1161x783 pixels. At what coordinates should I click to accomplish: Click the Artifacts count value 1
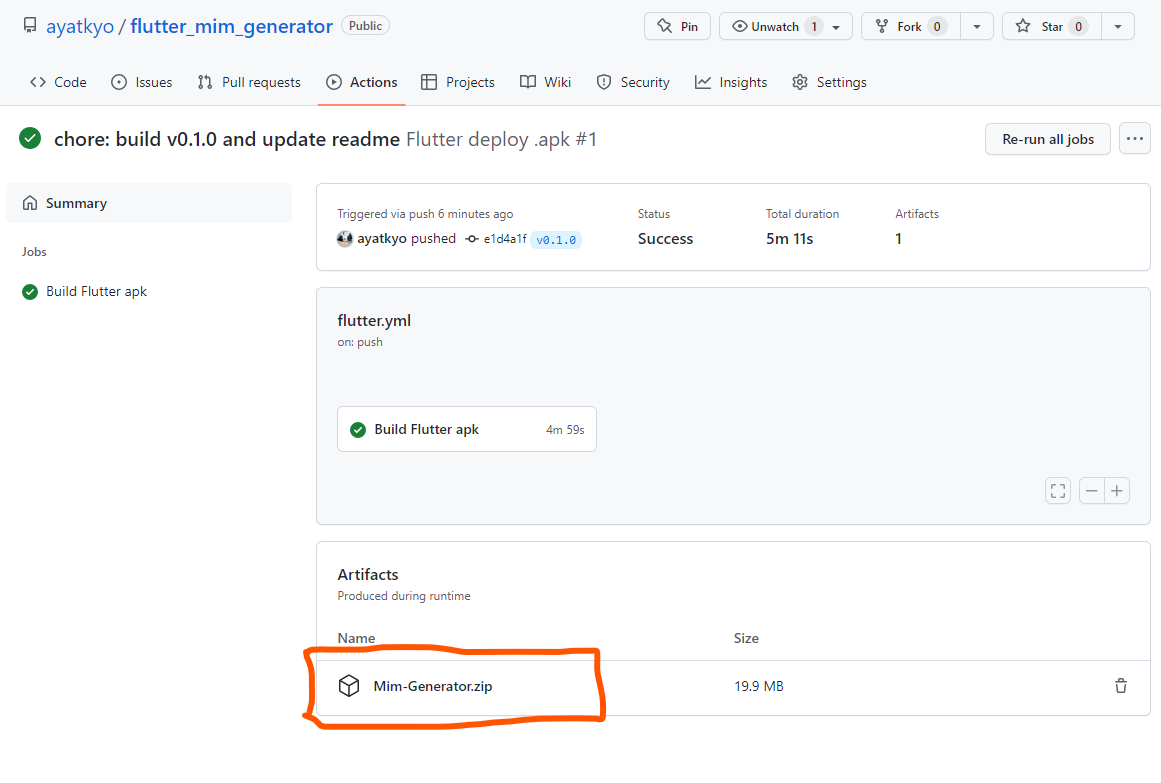[x=898, y=239]
